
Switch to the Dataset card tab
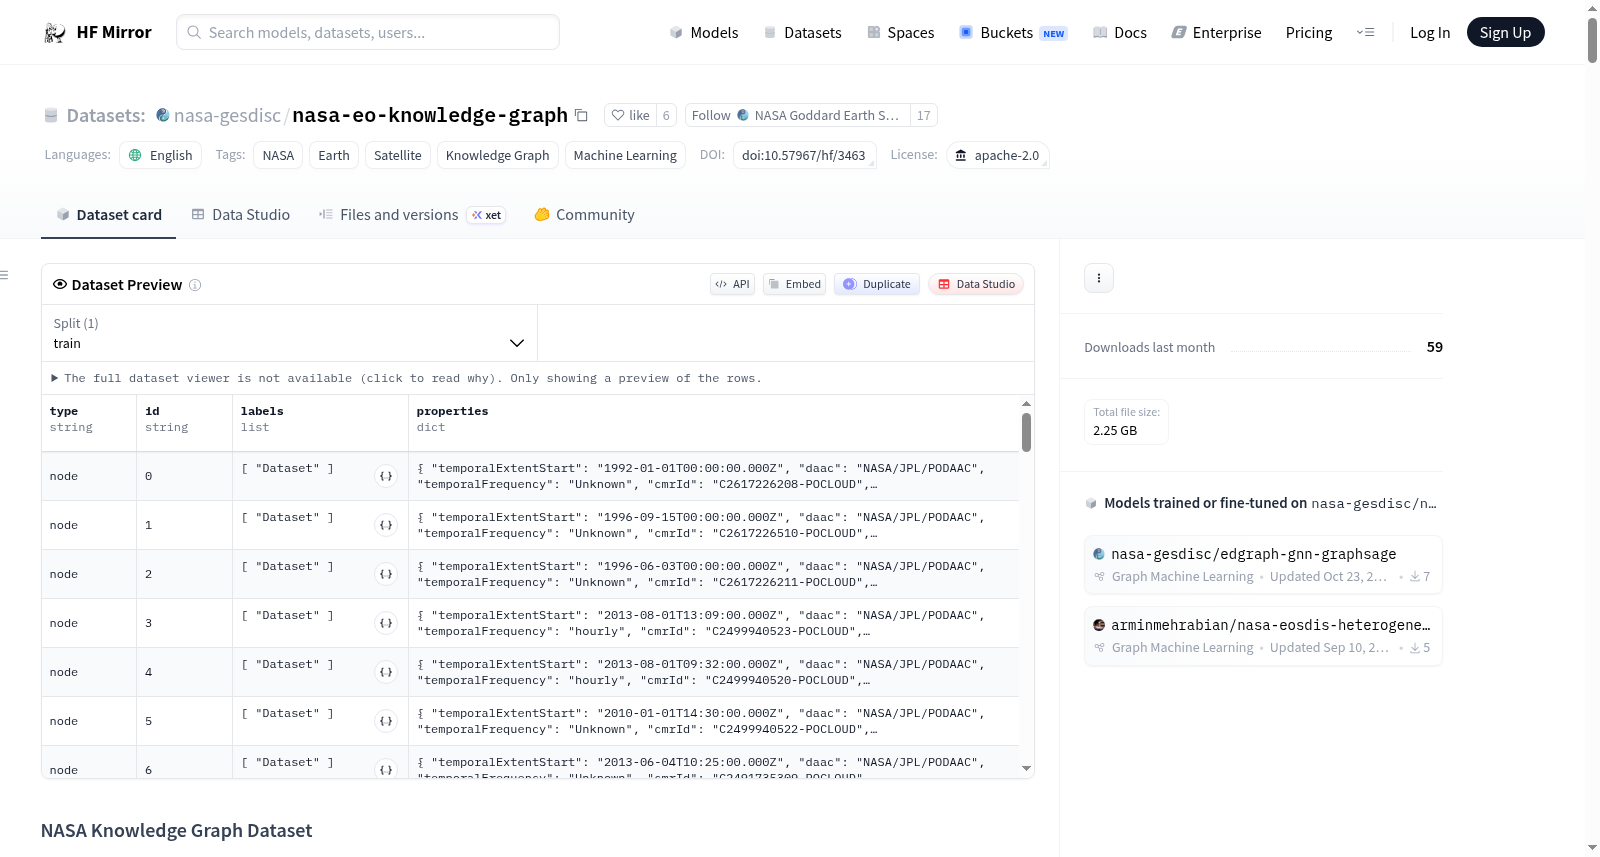click(108, 215)
